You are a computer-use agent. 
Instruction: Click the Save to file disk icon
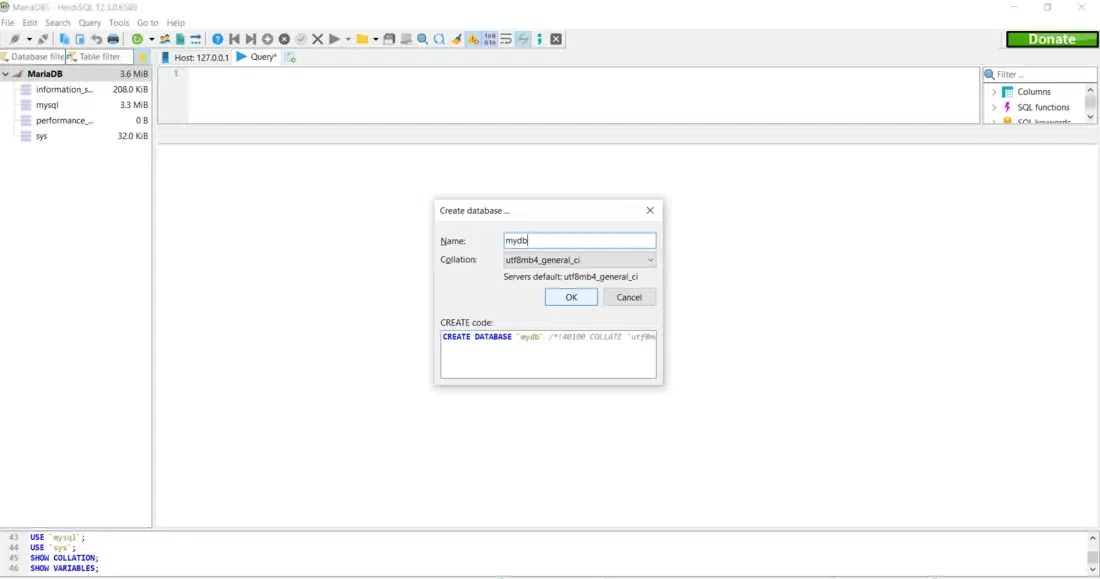coord(389,39)
